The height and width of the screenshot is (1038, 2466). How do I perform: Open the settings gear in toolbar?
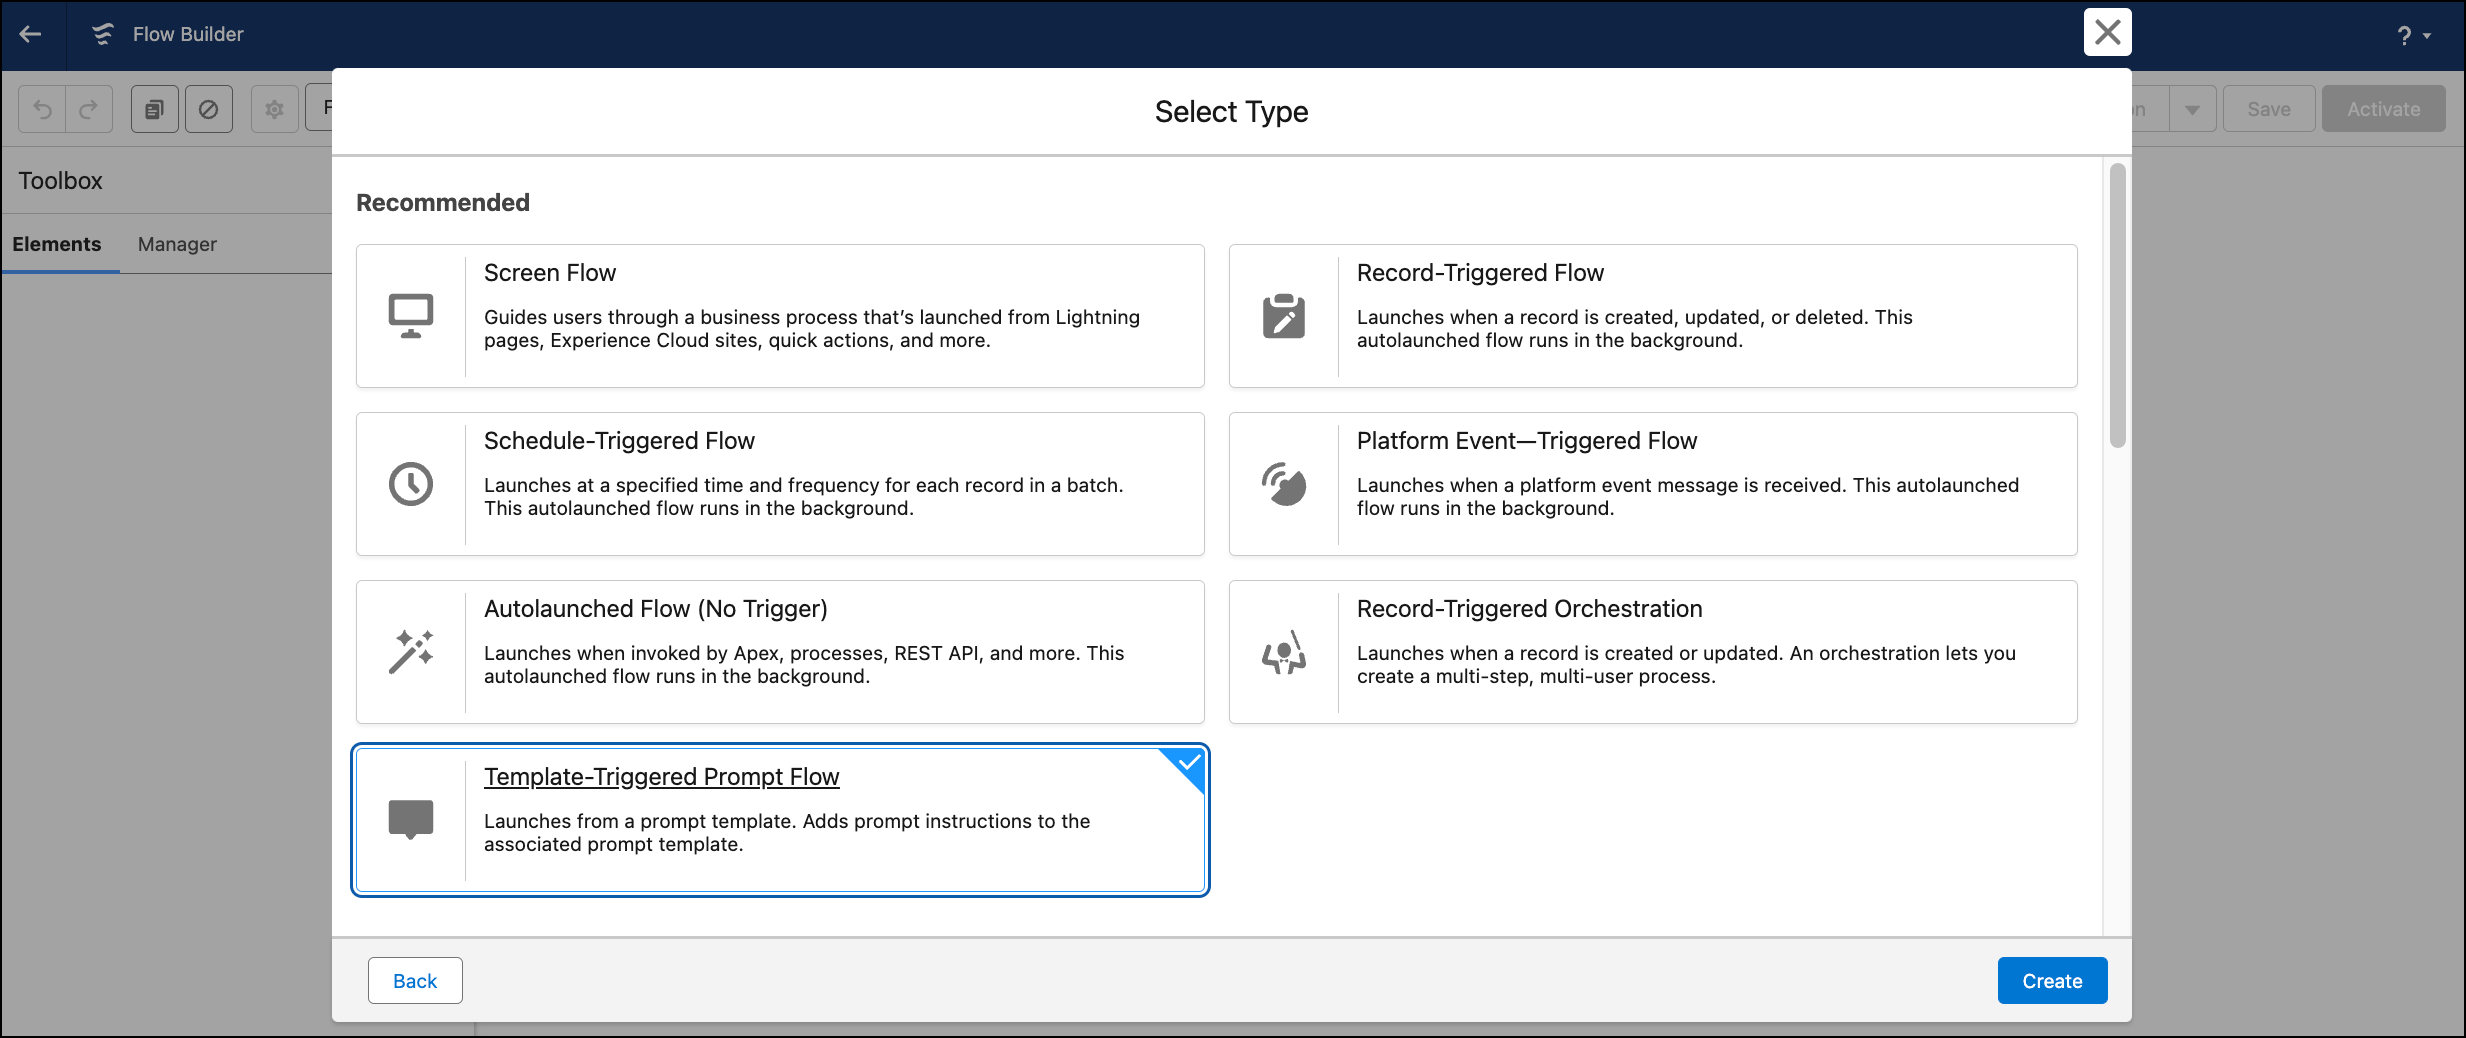pos(275,109)
